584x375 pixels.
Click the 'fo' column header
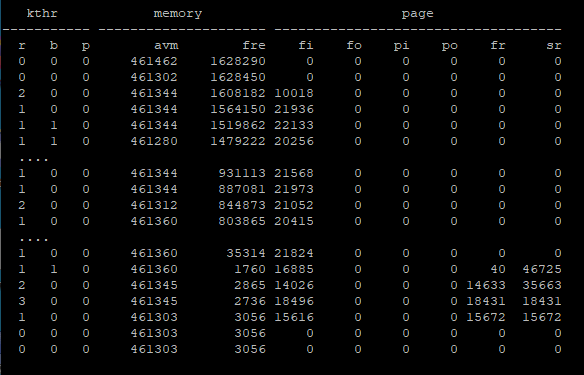tap(354, 45)
